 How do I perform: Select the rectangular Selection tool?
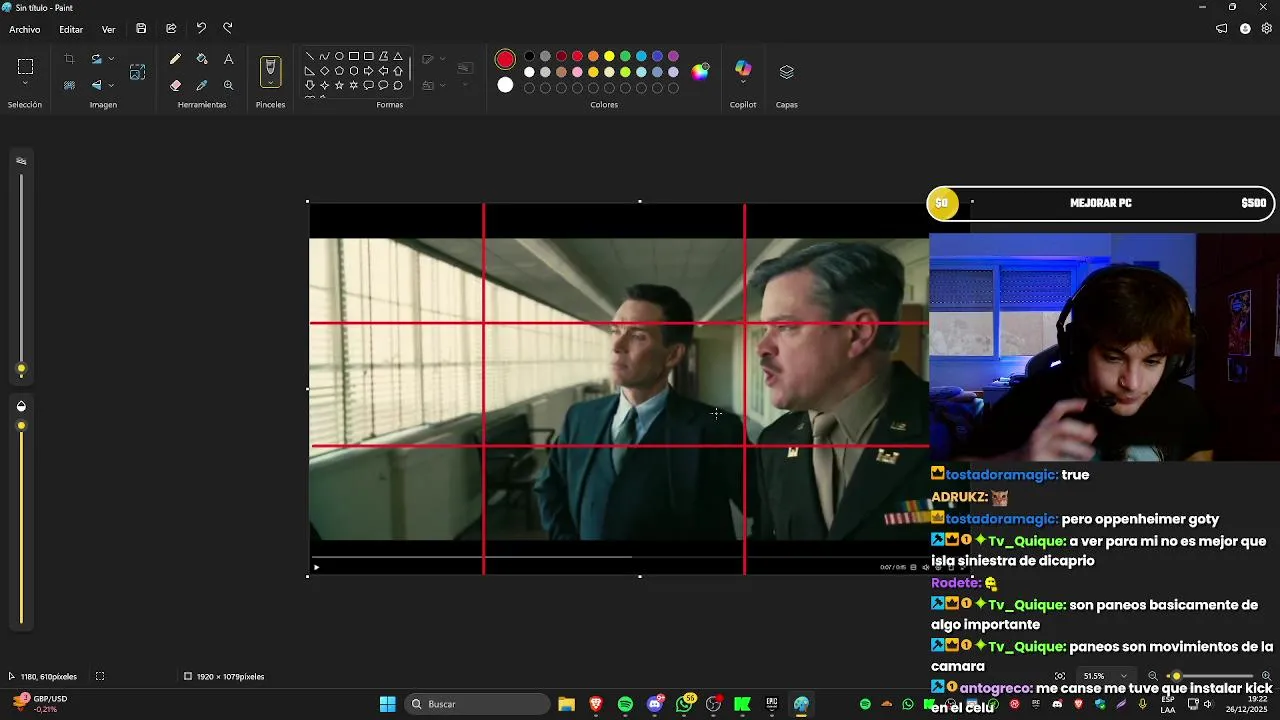click(26, 67)
